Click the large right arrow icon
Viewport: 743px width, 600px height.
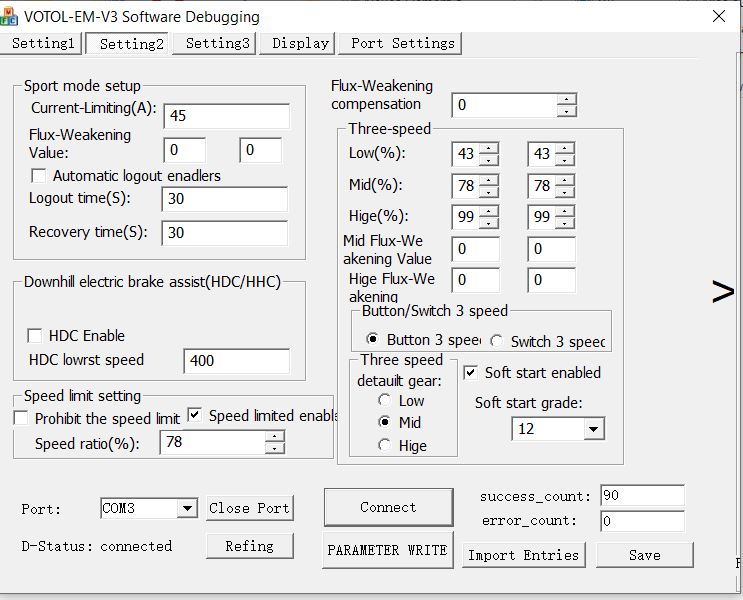point(722,292)
